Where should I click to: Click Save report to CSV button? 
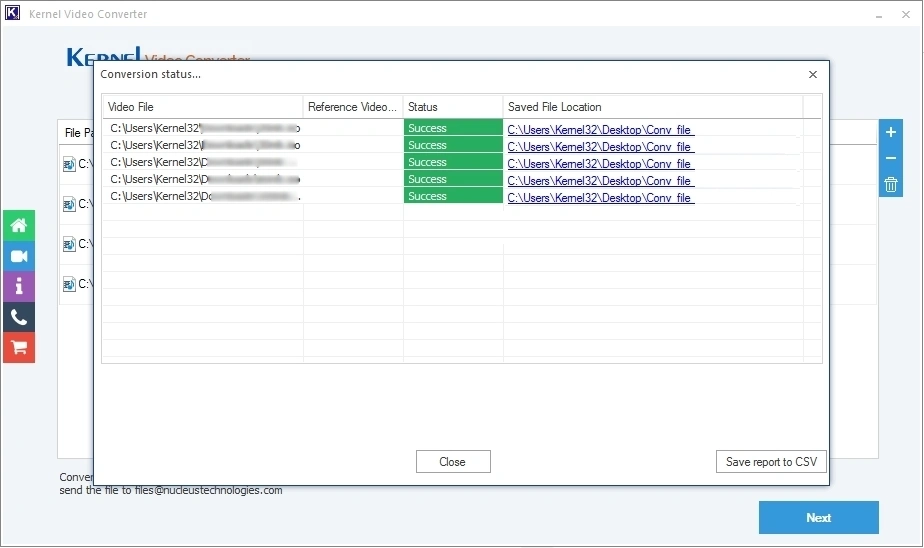coord(771,462)
